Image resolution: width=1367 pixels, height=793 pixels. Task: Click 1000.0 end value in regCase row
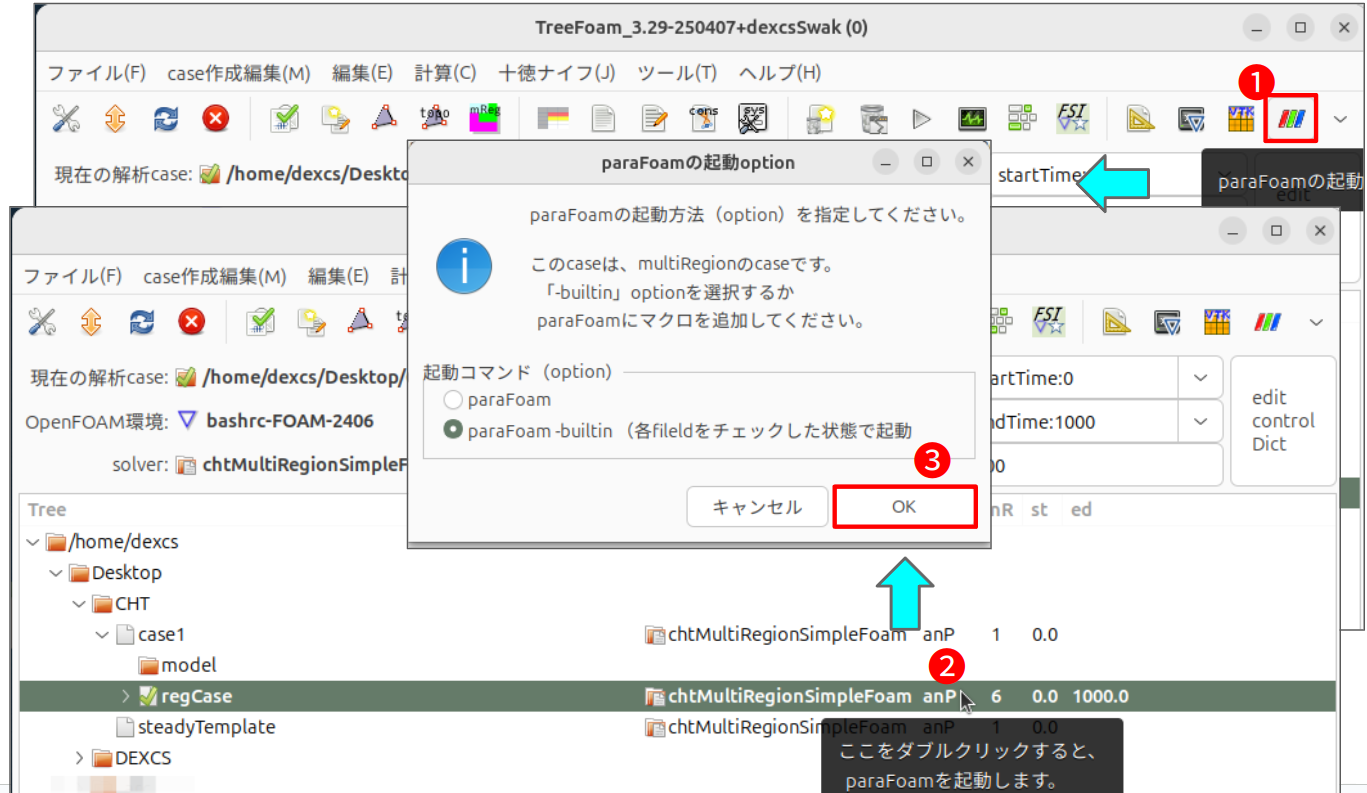tap(1101, 696)
